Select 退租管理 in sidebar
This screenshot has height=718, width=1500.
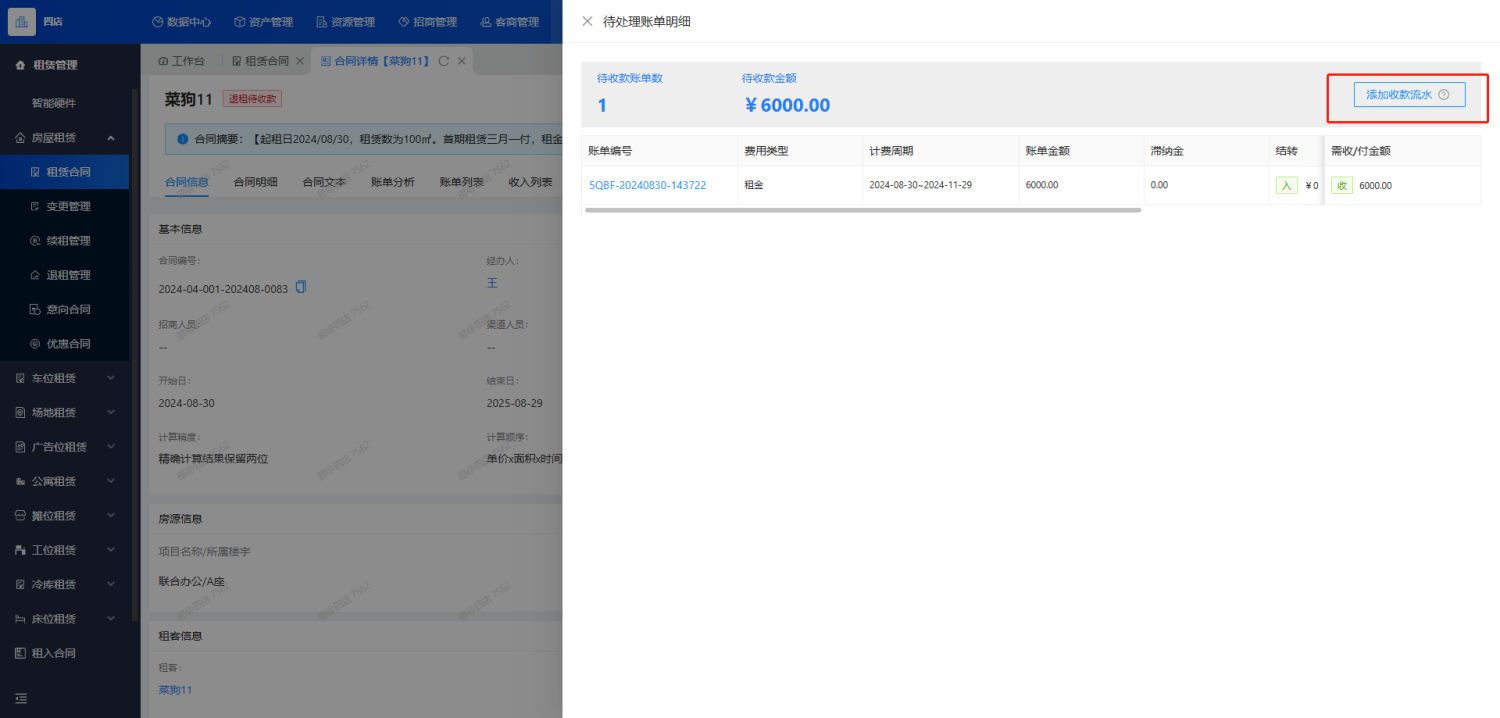click(65, 275)
